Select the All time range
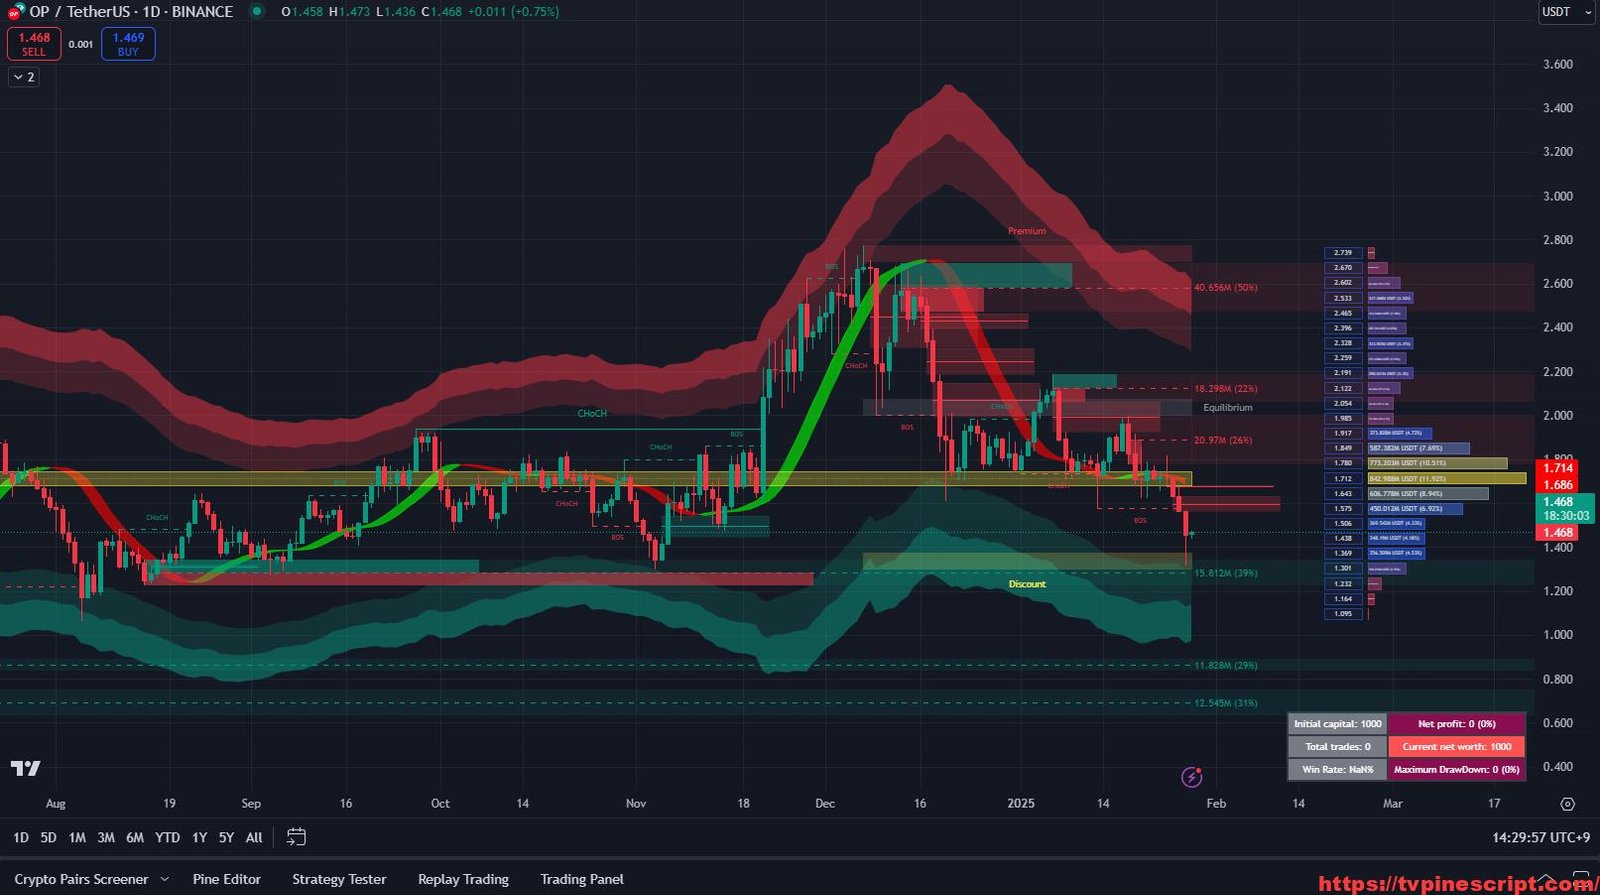This screenshot has width=1600, height=895. (254, 838)
